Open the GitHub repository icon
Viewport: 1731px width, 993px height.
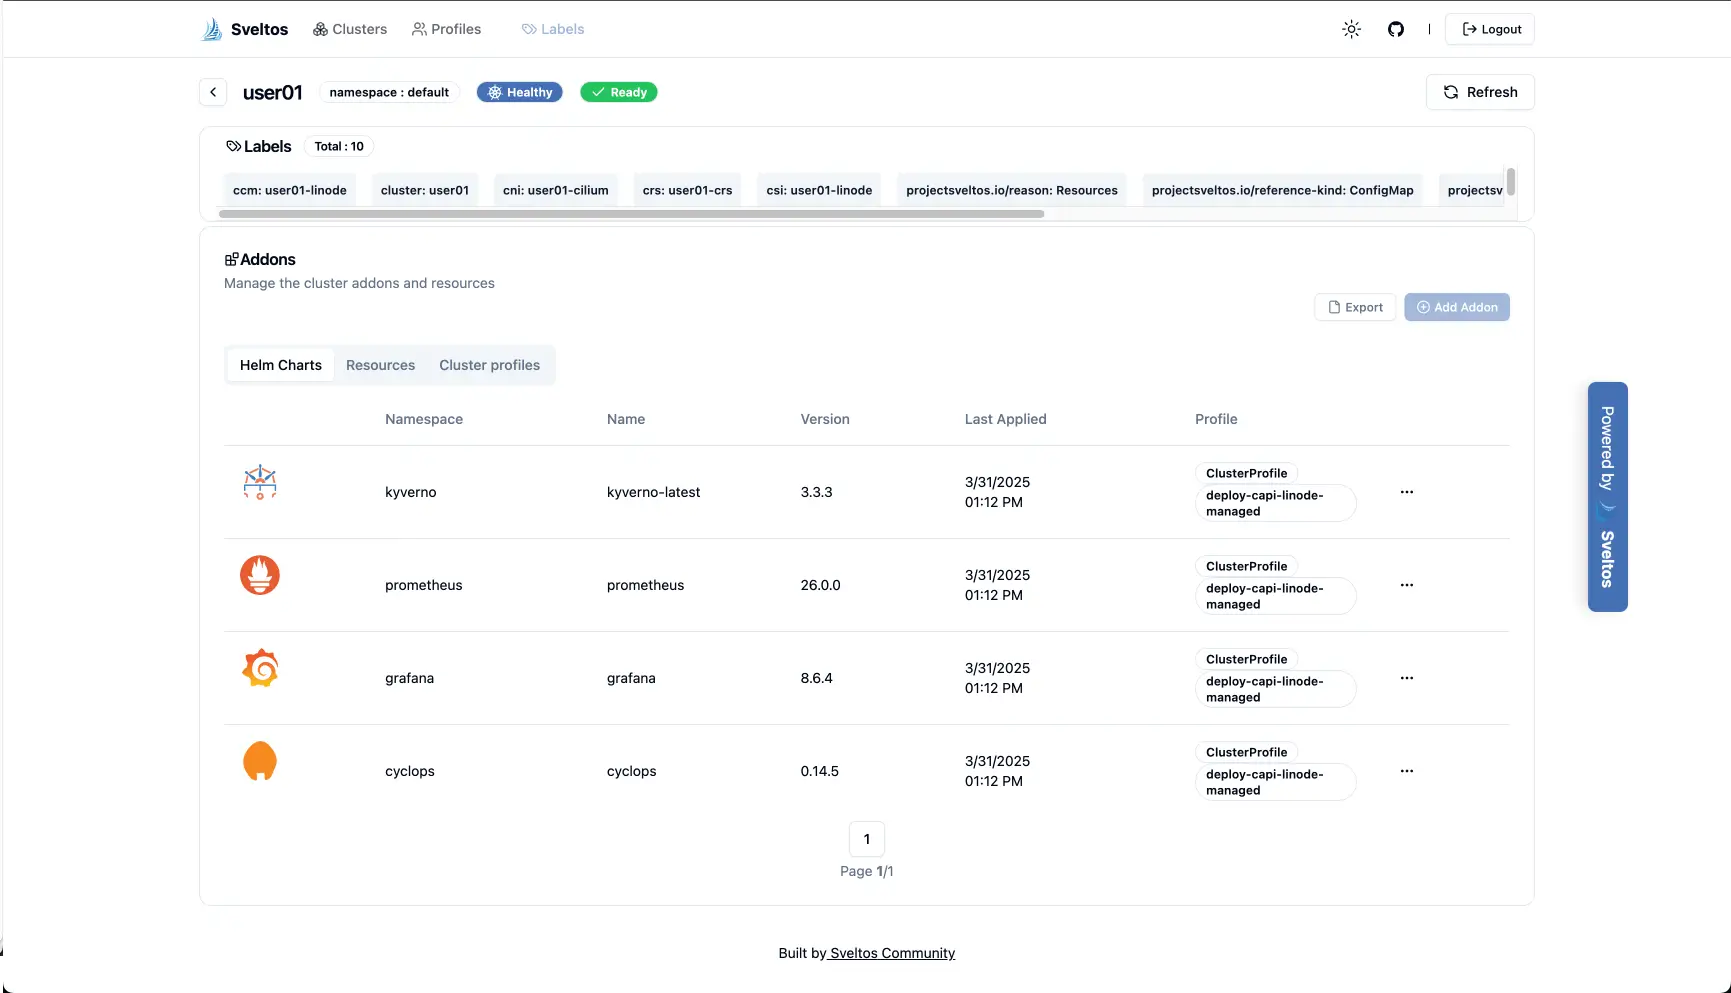[1395, 29]
